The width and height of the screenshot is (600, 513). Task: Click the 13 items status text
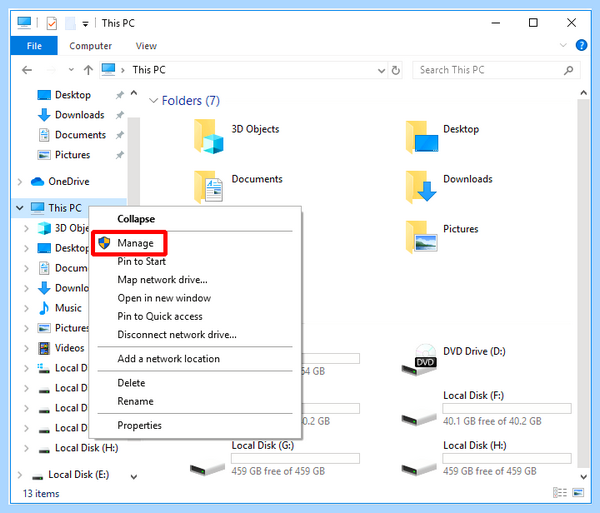[41, 493]
